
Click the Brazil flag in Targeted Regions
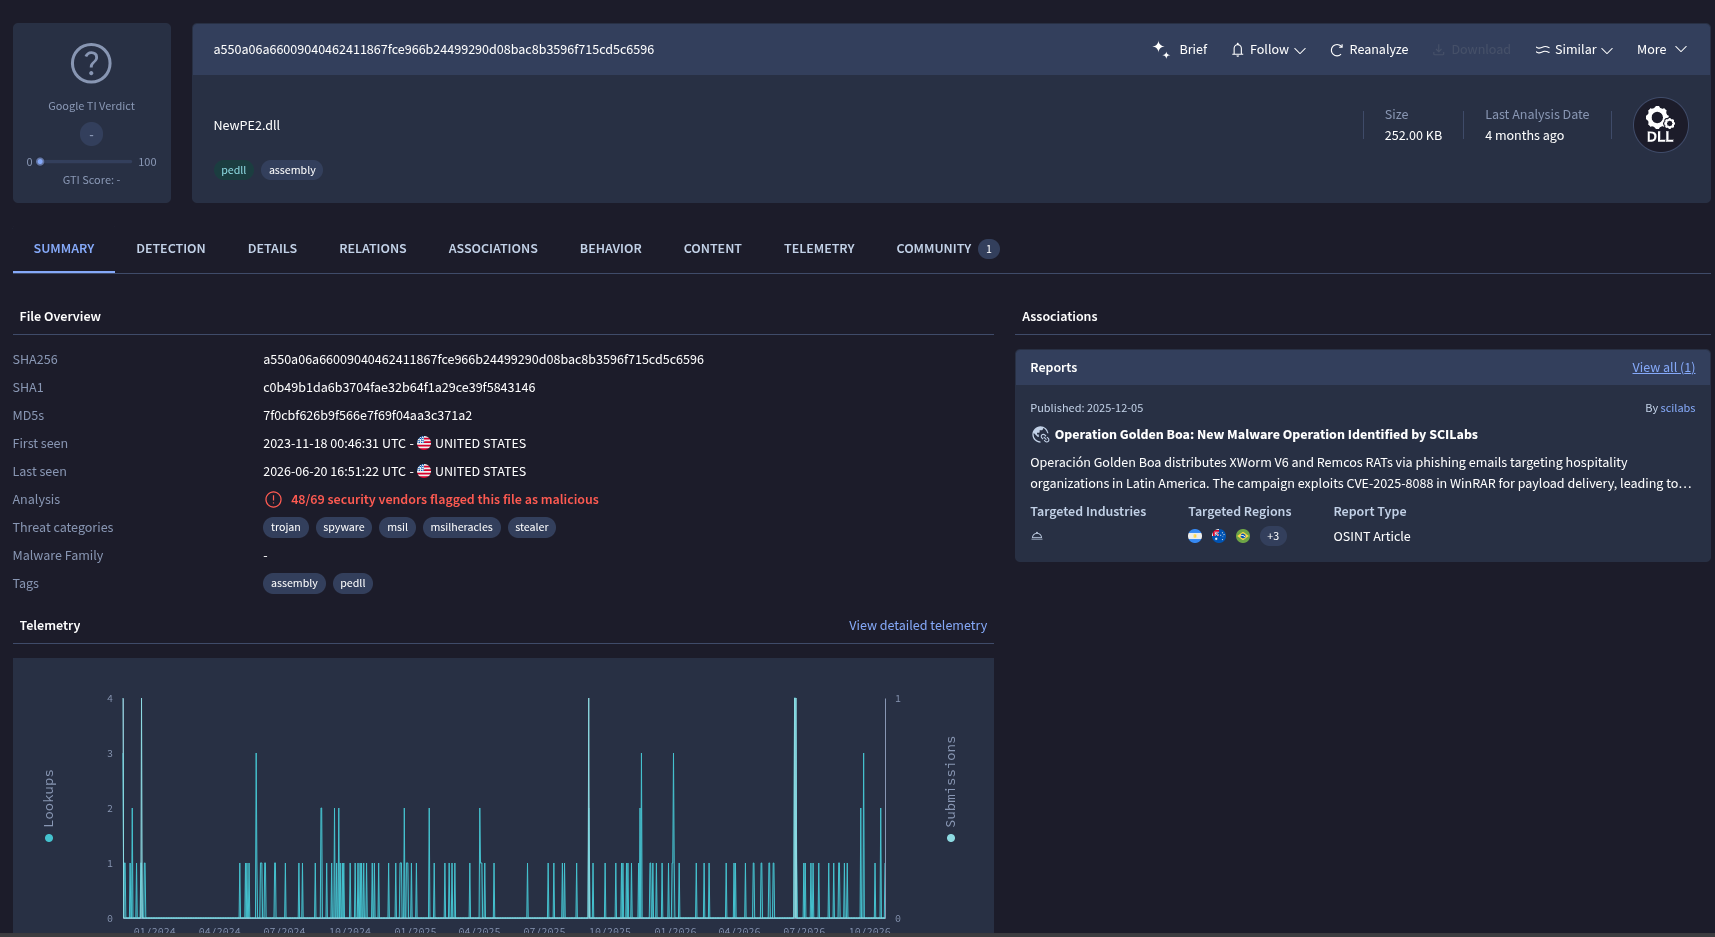[1242, 536]
